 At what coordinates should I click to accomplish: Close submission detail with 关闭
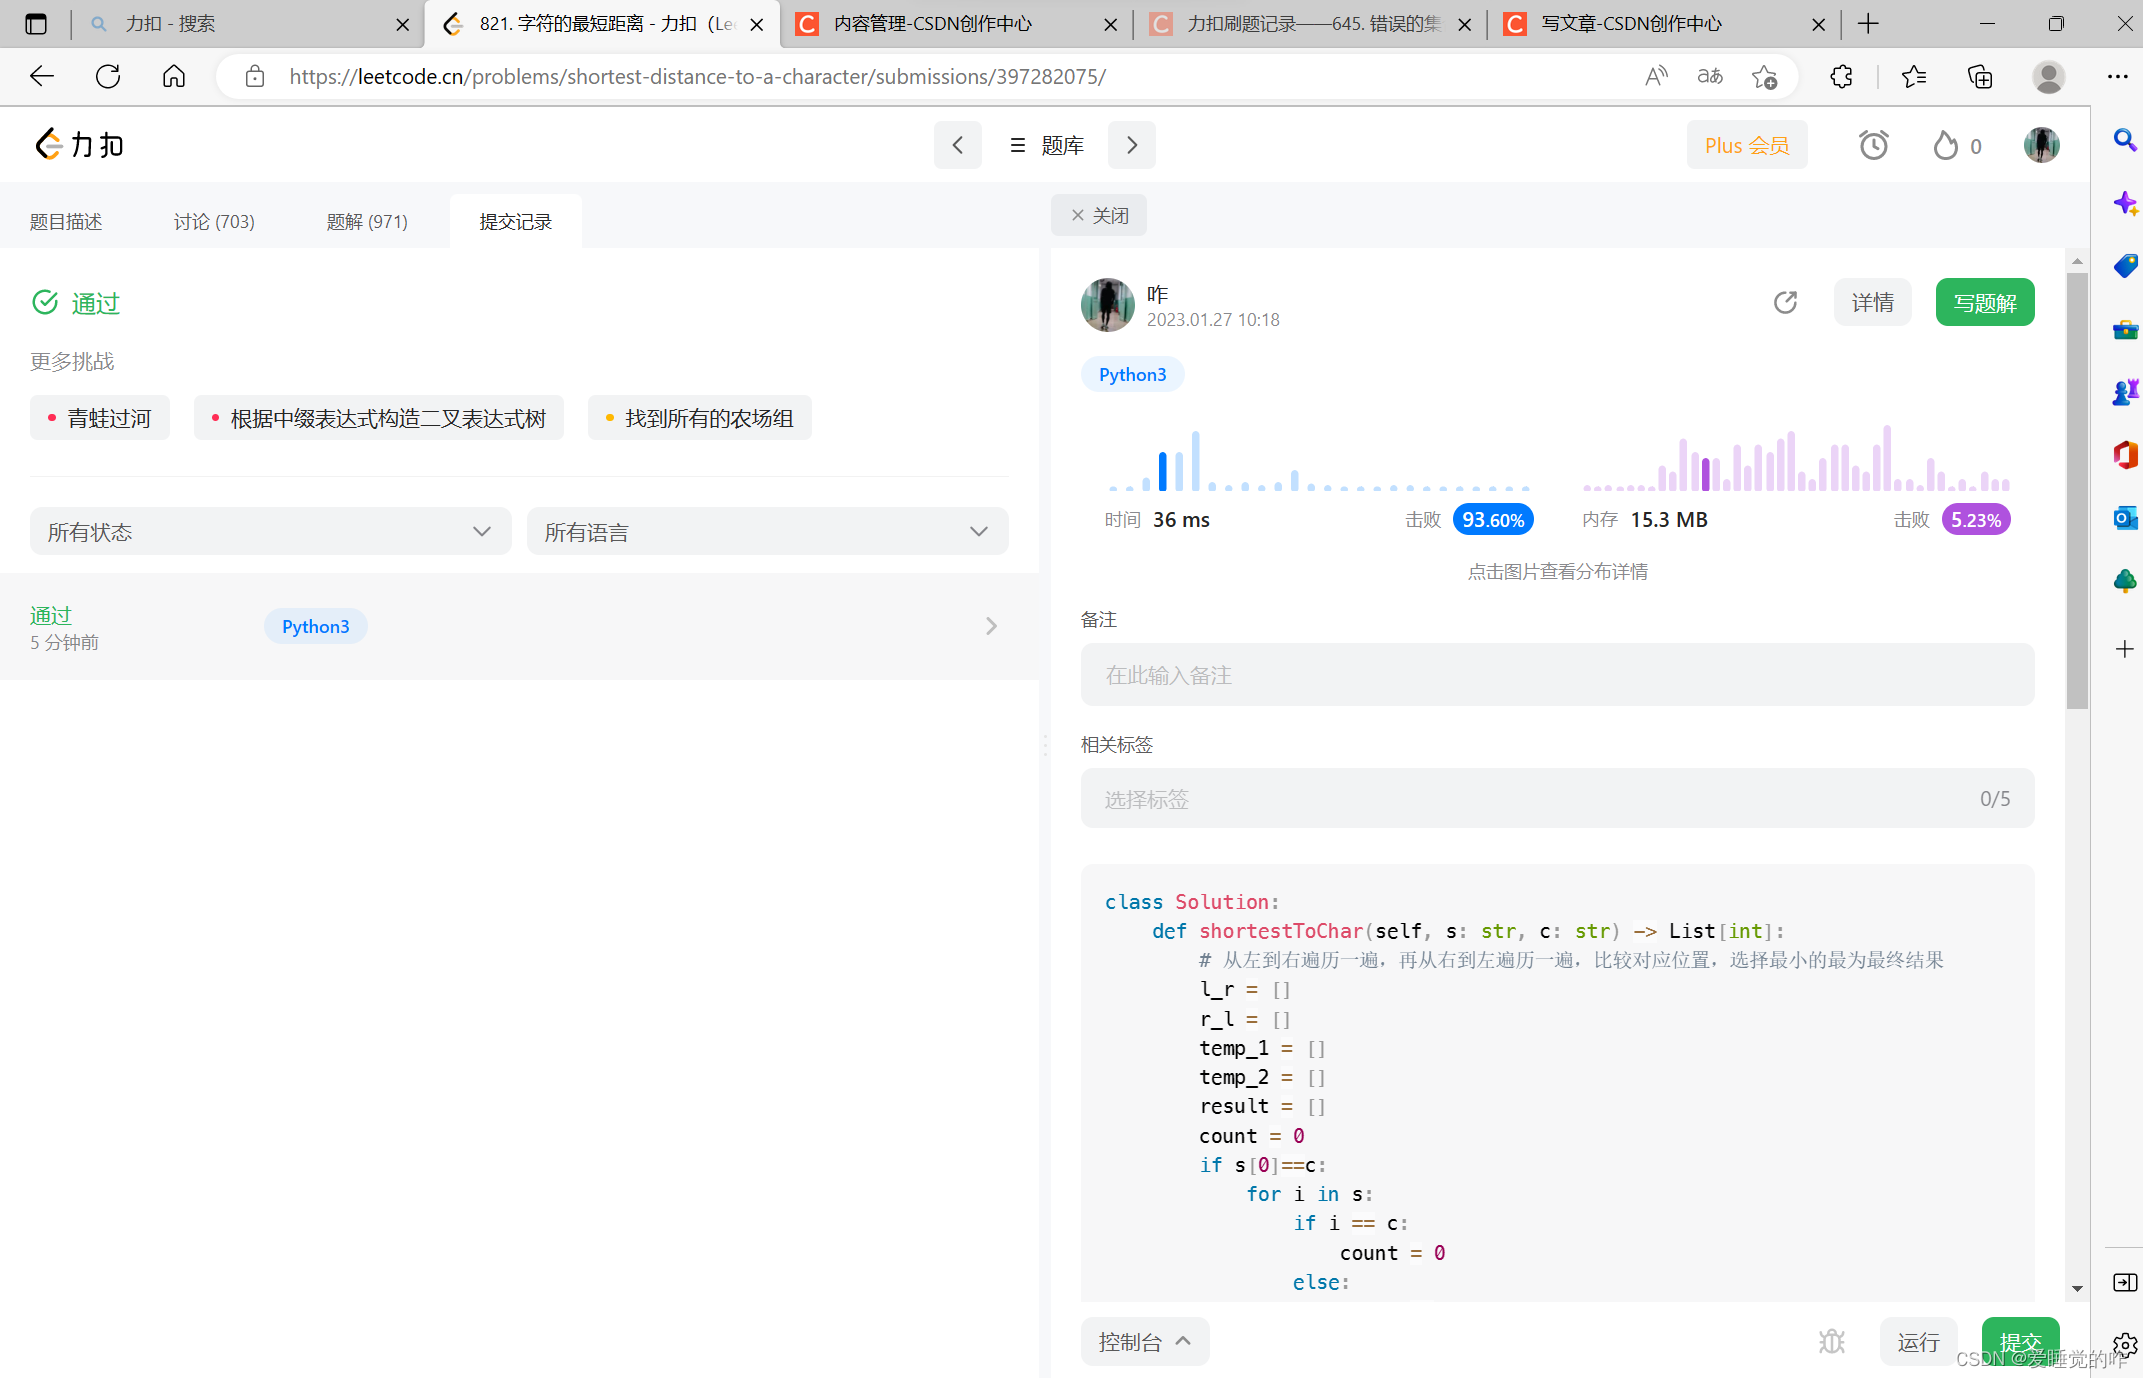1099,215
